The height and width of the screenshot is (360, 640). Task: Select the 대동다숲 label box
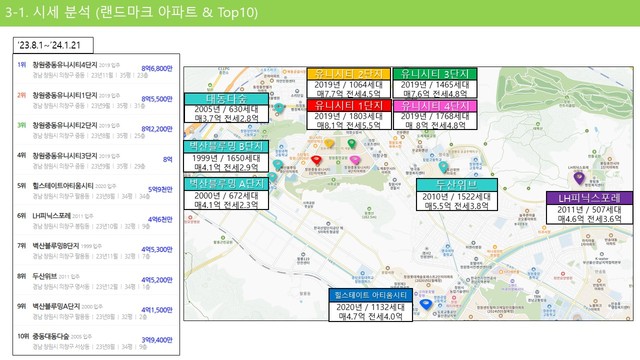227,108
